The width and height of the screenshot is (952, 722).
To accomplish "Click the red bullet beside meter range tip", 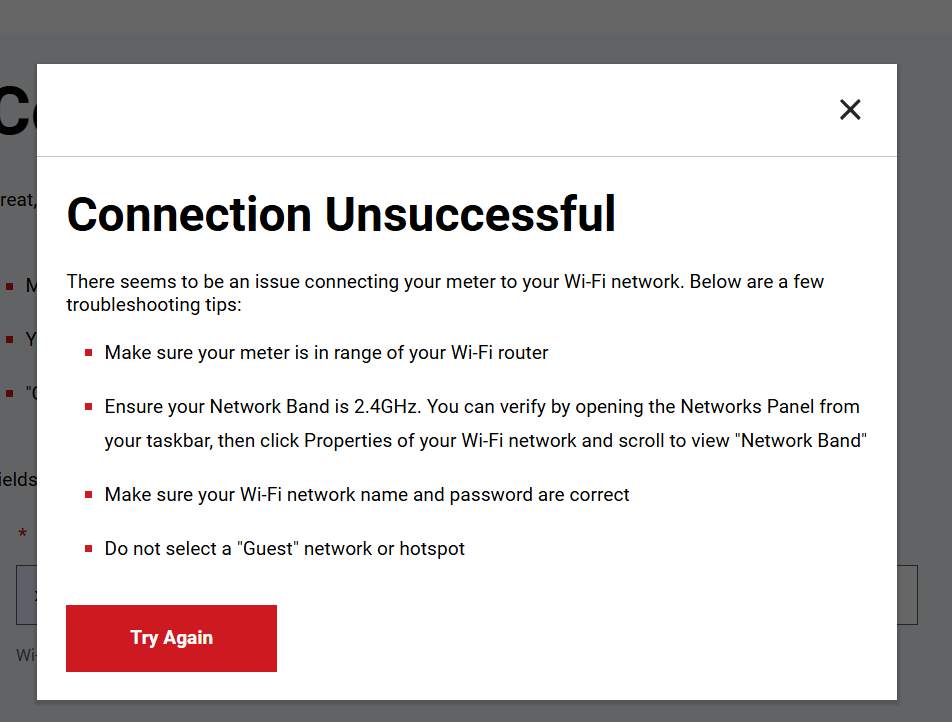I will [x=89, y=353].
